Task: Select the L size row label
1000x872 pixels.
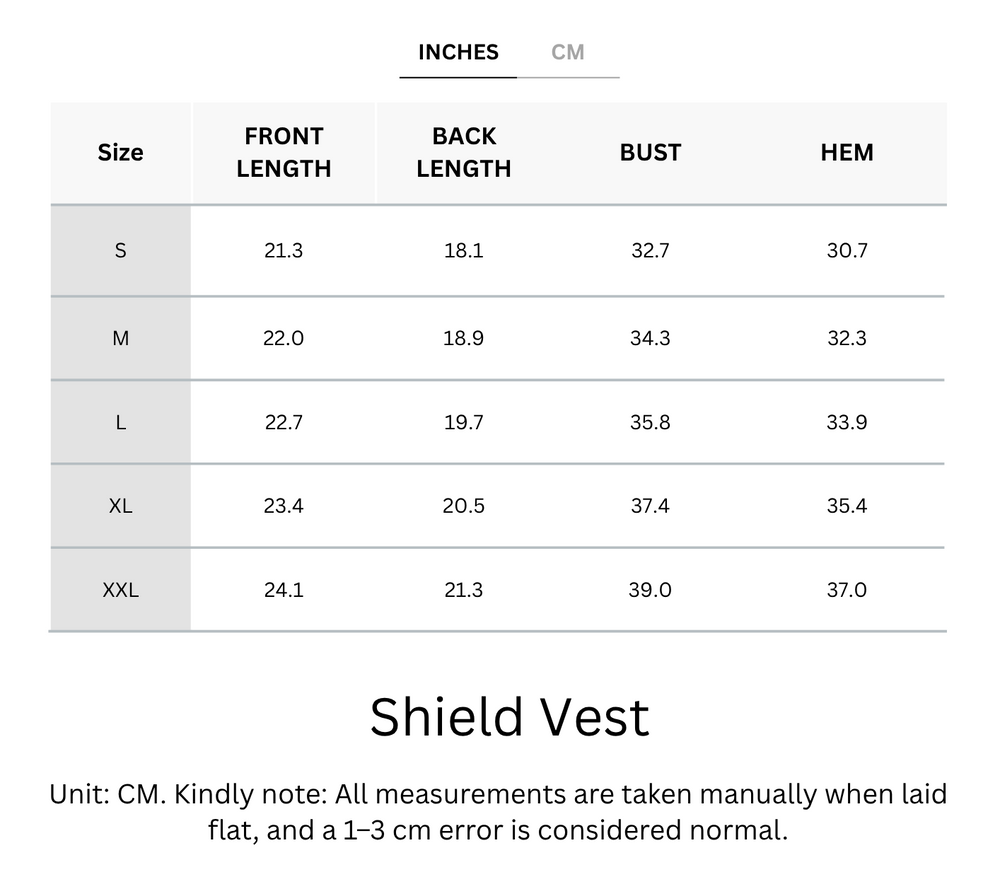Action: (x=120, y=422)
